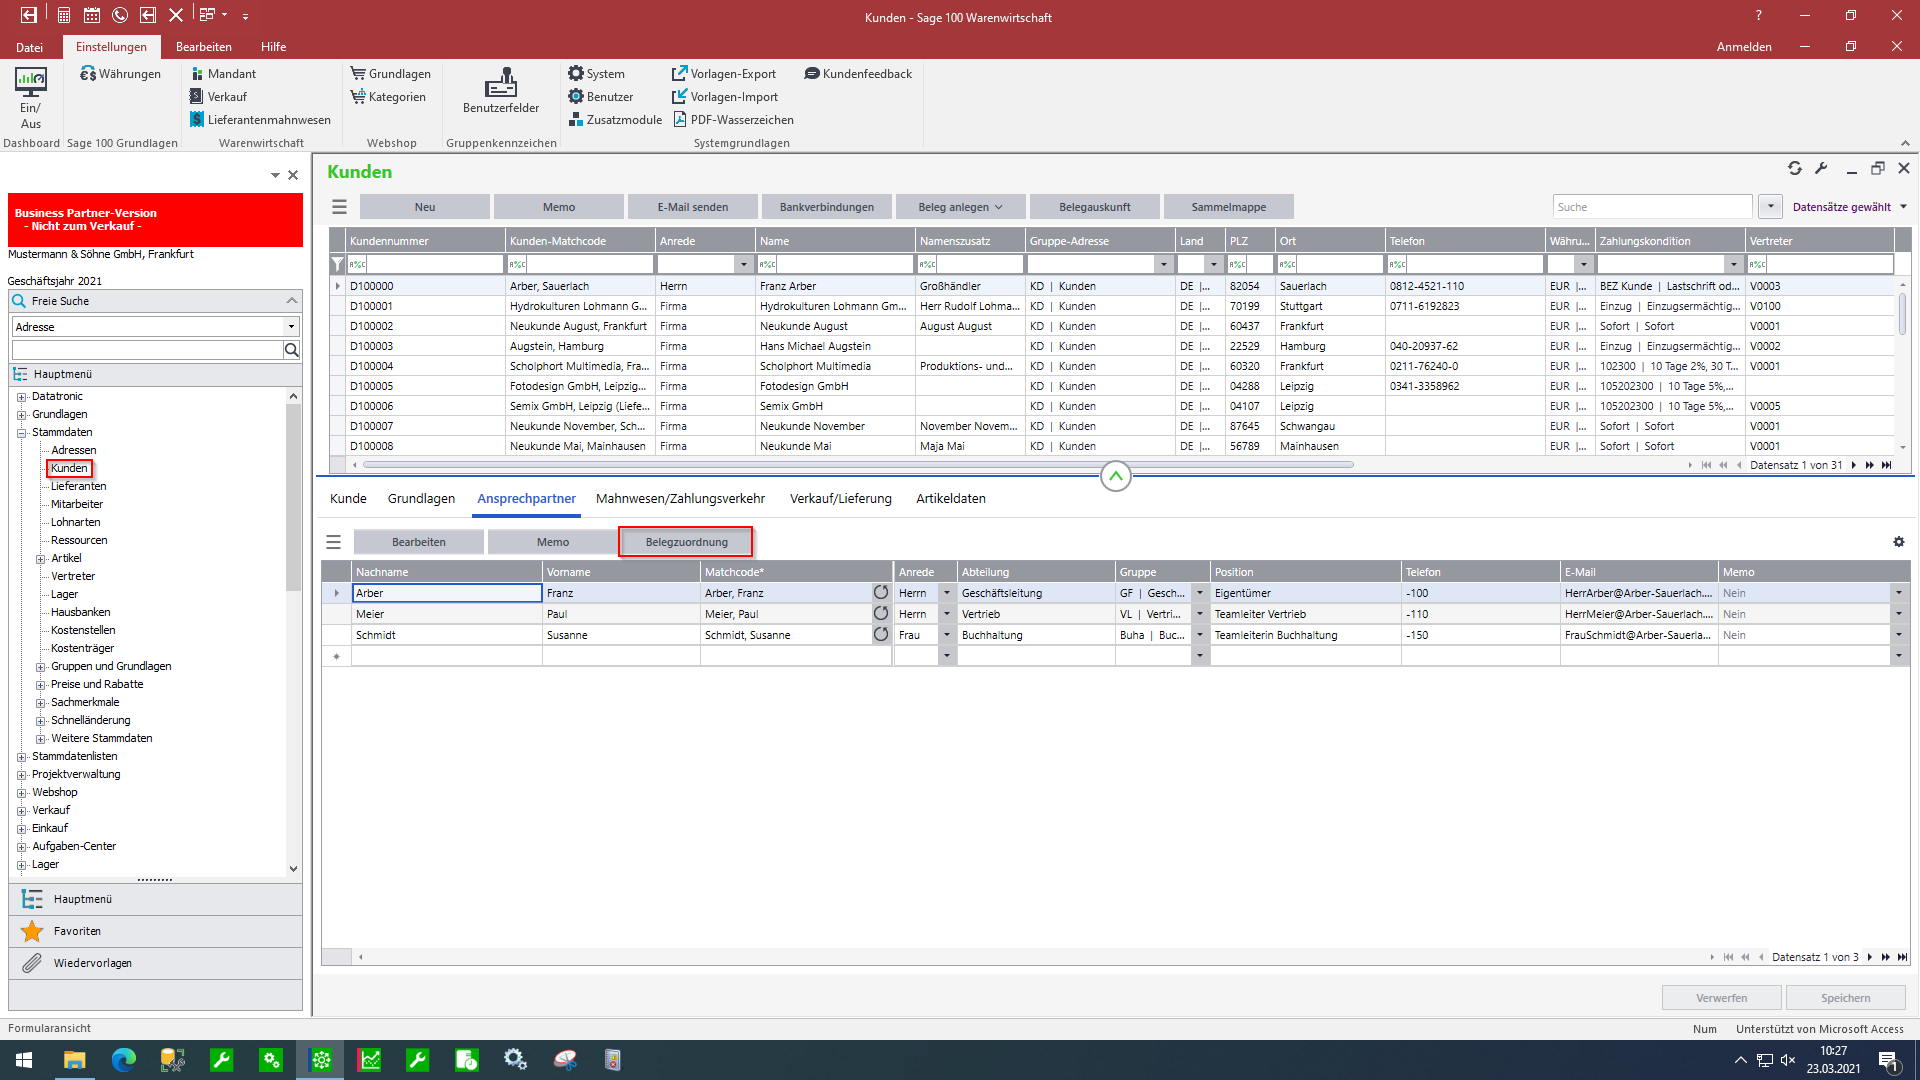Go to next record in customer navigator
The width and height of the screenshot is (1920, 1080).
(x=1853, y=465)
